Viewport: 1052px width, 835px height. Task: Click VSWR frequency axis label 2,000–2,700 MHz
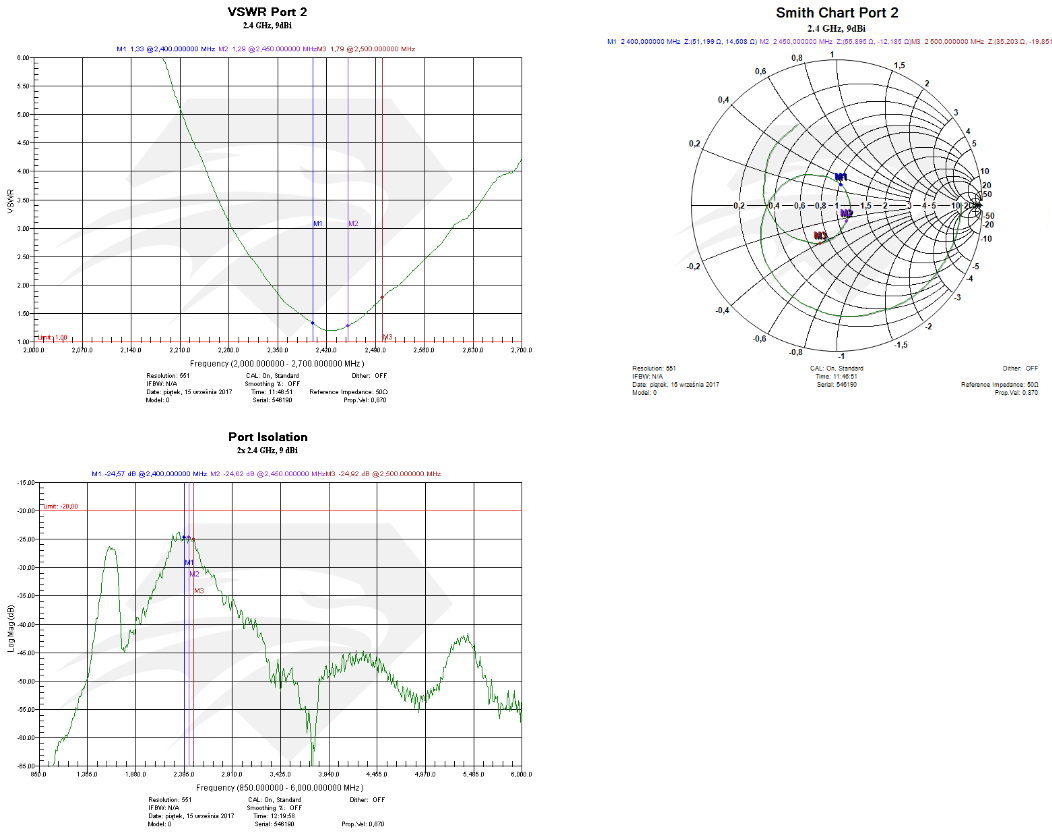277,364
